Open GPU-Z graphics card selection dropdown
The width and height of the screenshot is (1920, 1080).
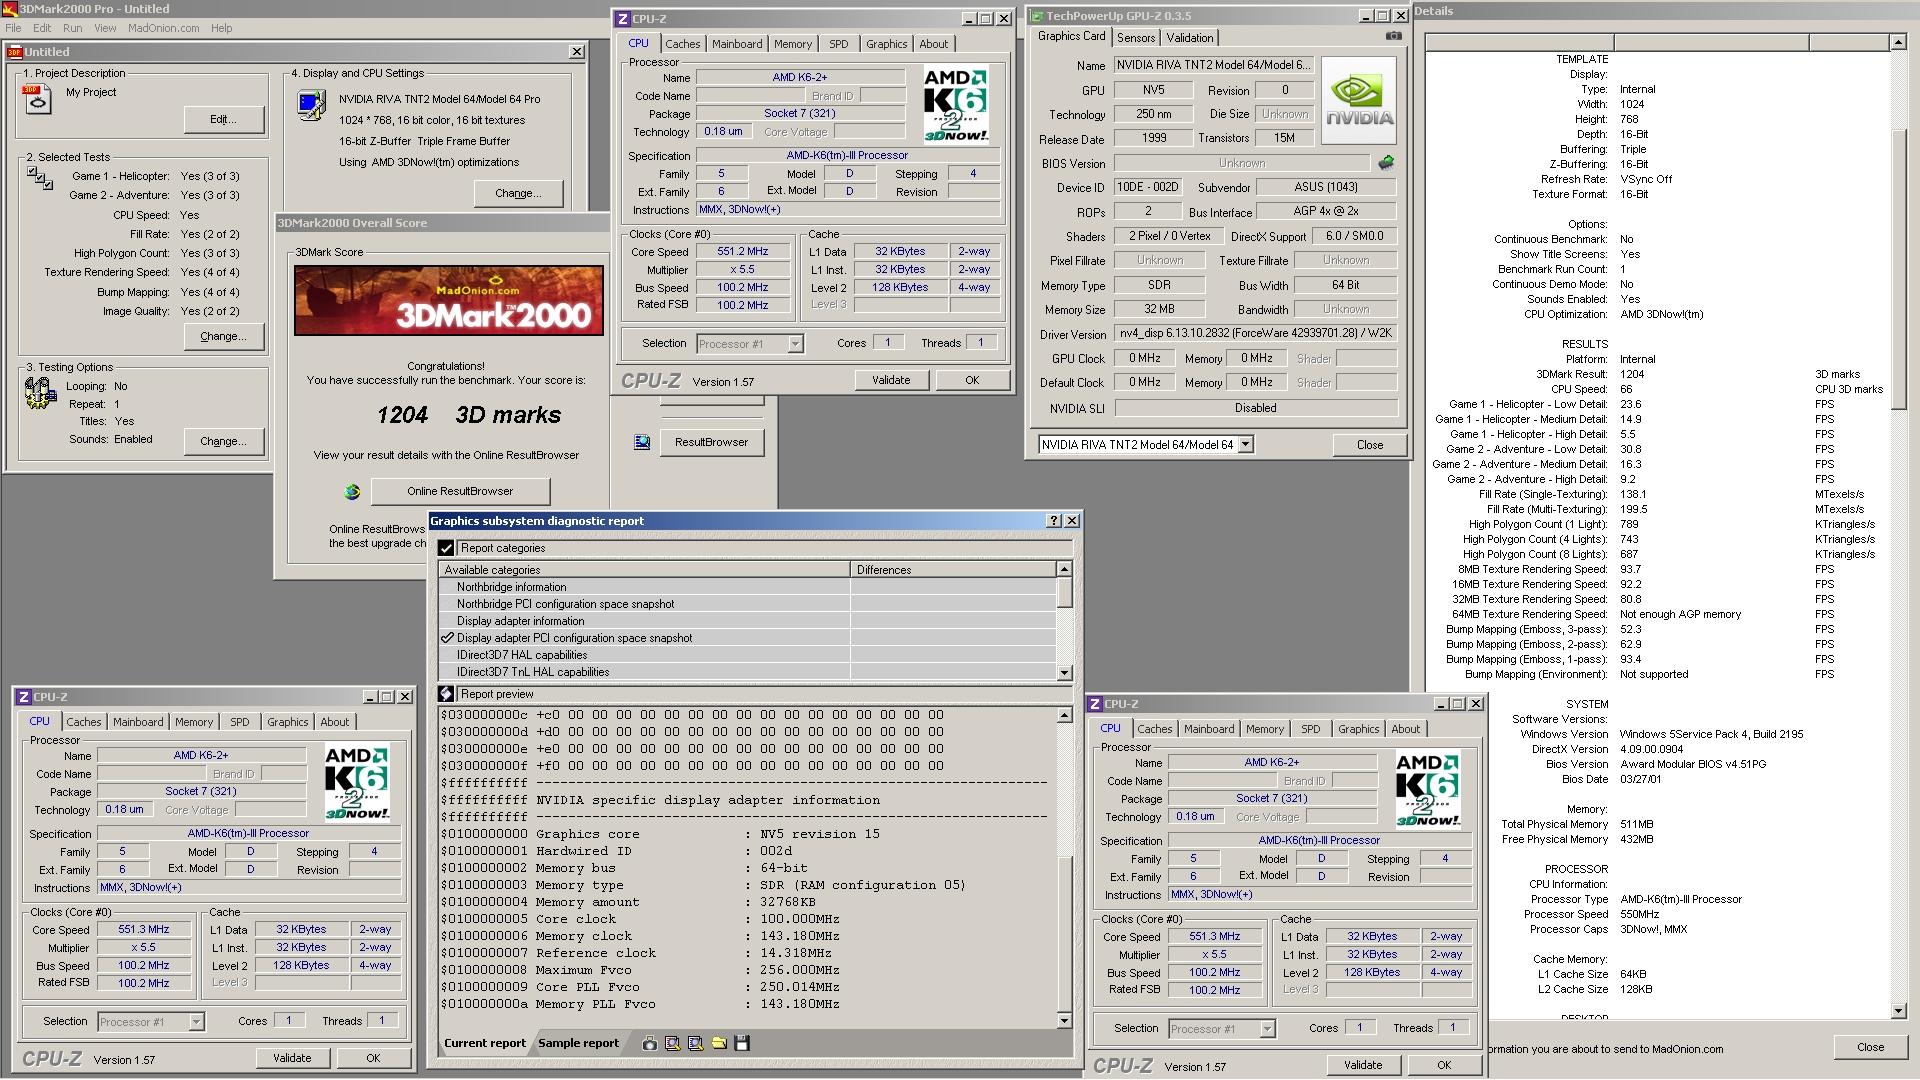point(1246,445)
